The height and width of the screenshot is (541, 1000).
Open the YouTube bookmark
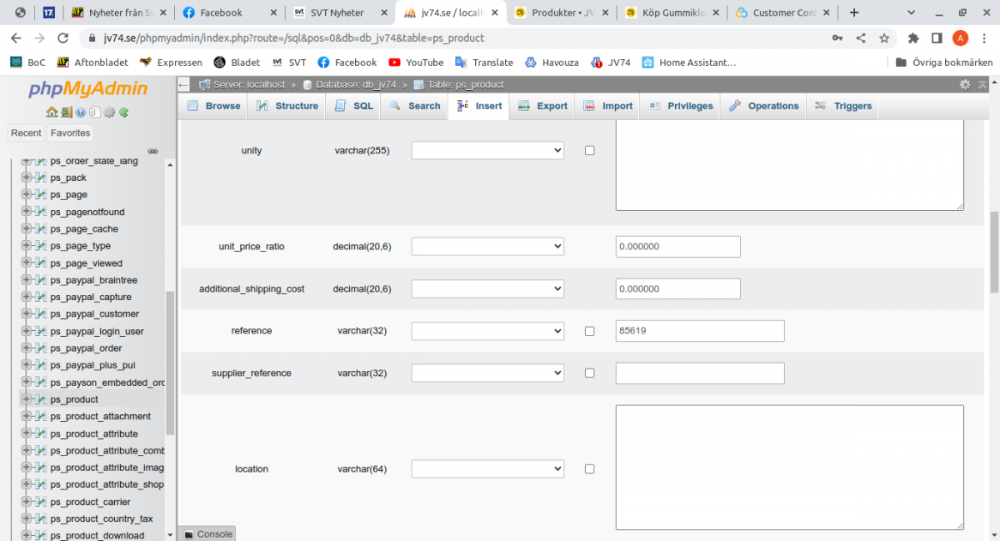(416, 63)
